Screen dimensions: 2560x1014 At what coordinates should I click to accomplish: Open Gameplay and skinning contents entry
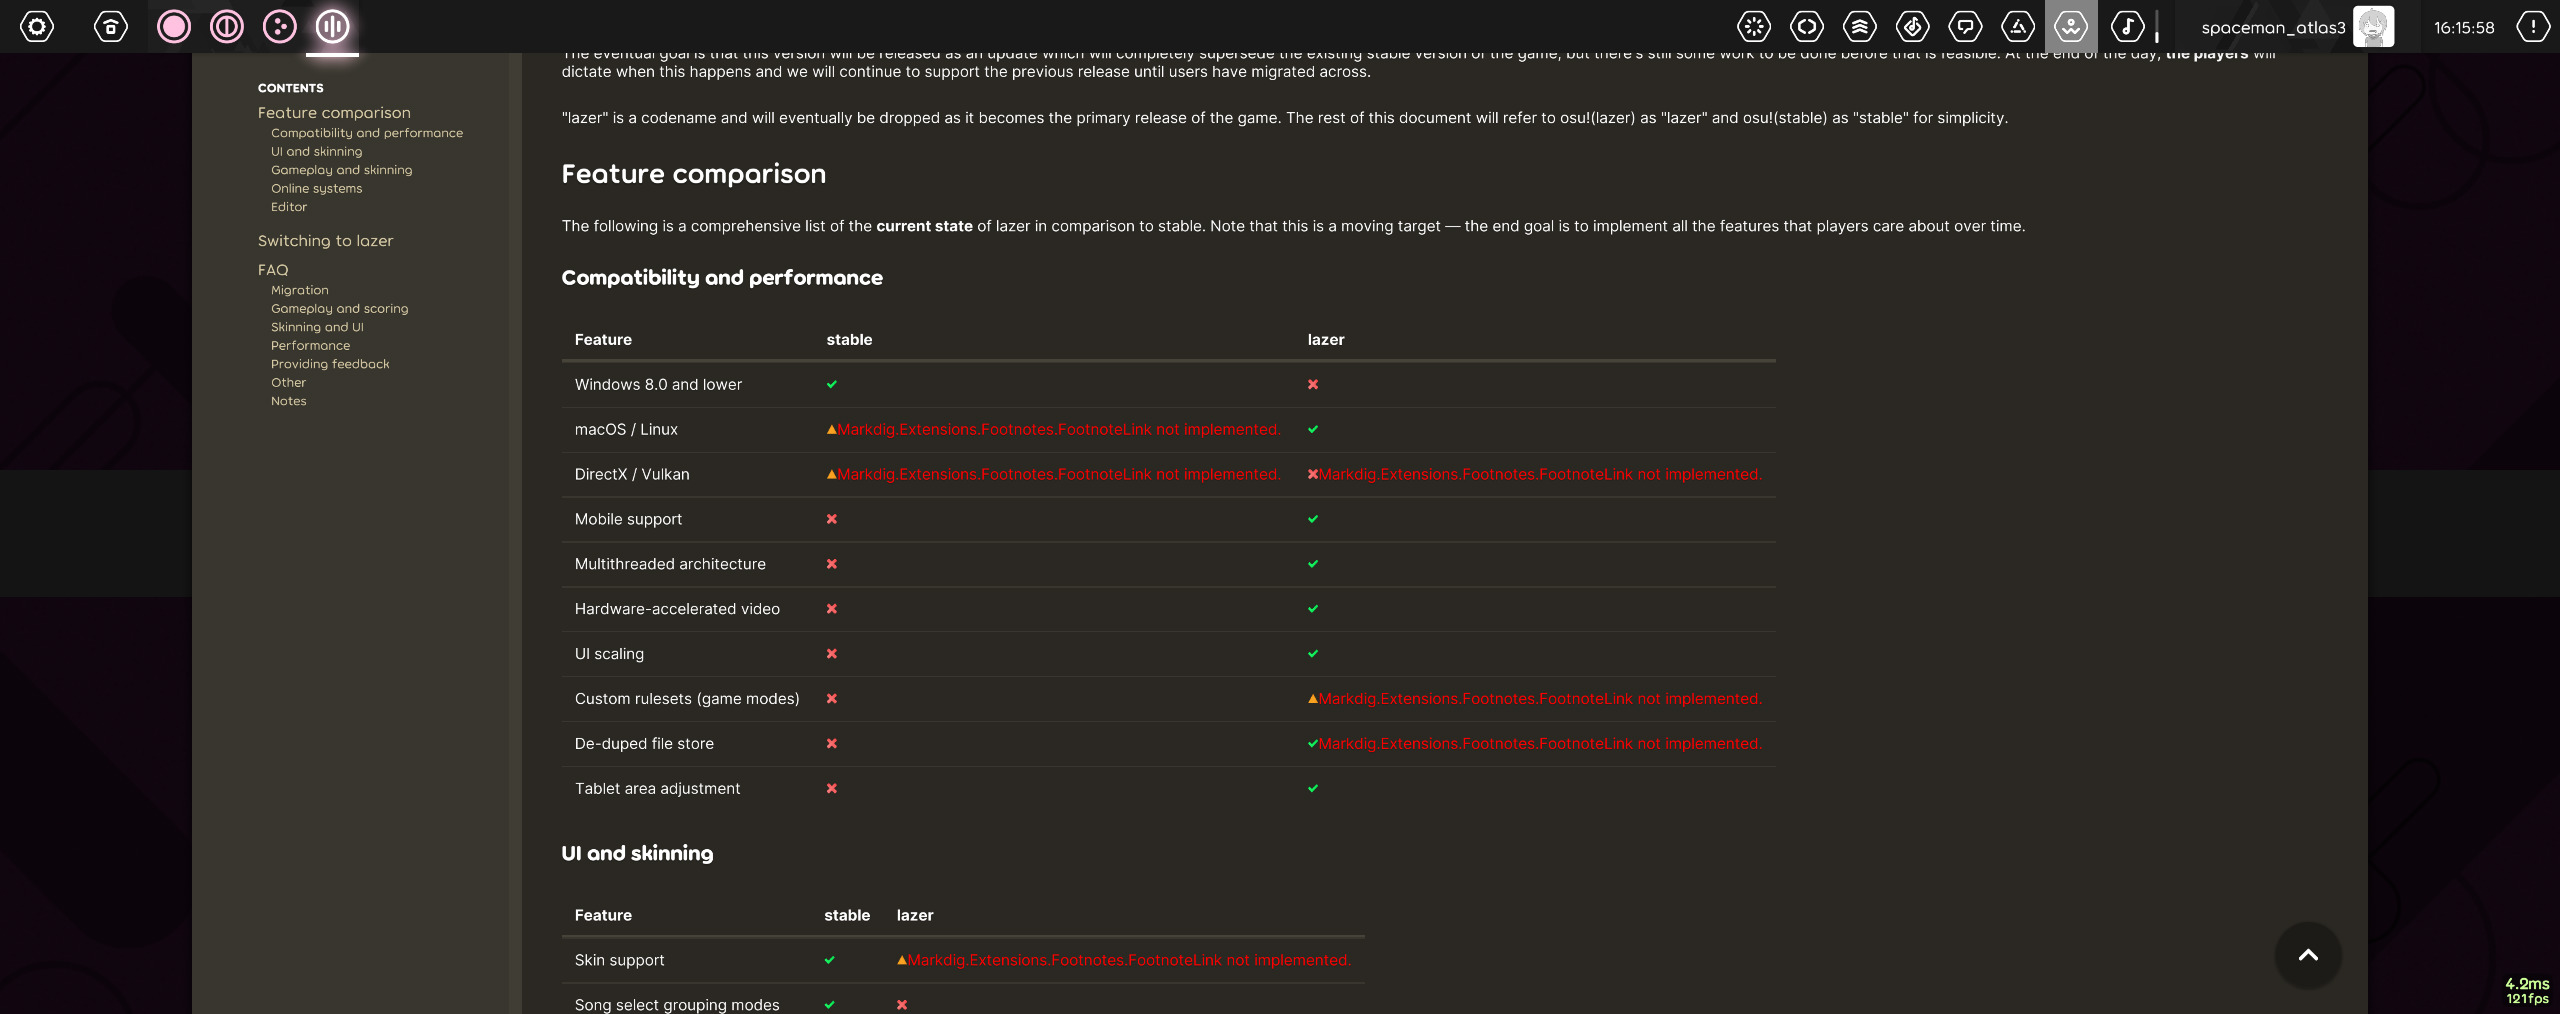[x=341, y=170]
